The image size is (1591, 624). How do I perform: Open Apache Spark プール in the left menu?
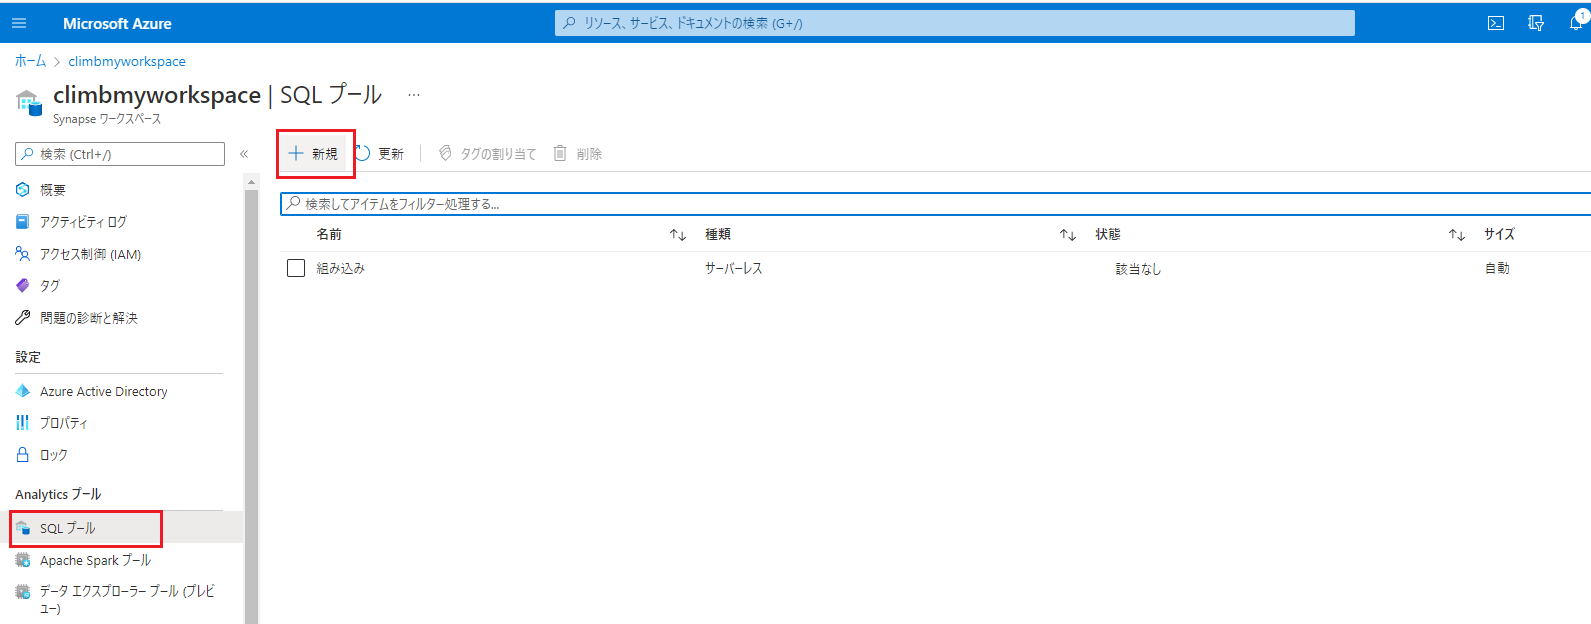[x=95, y=561]
